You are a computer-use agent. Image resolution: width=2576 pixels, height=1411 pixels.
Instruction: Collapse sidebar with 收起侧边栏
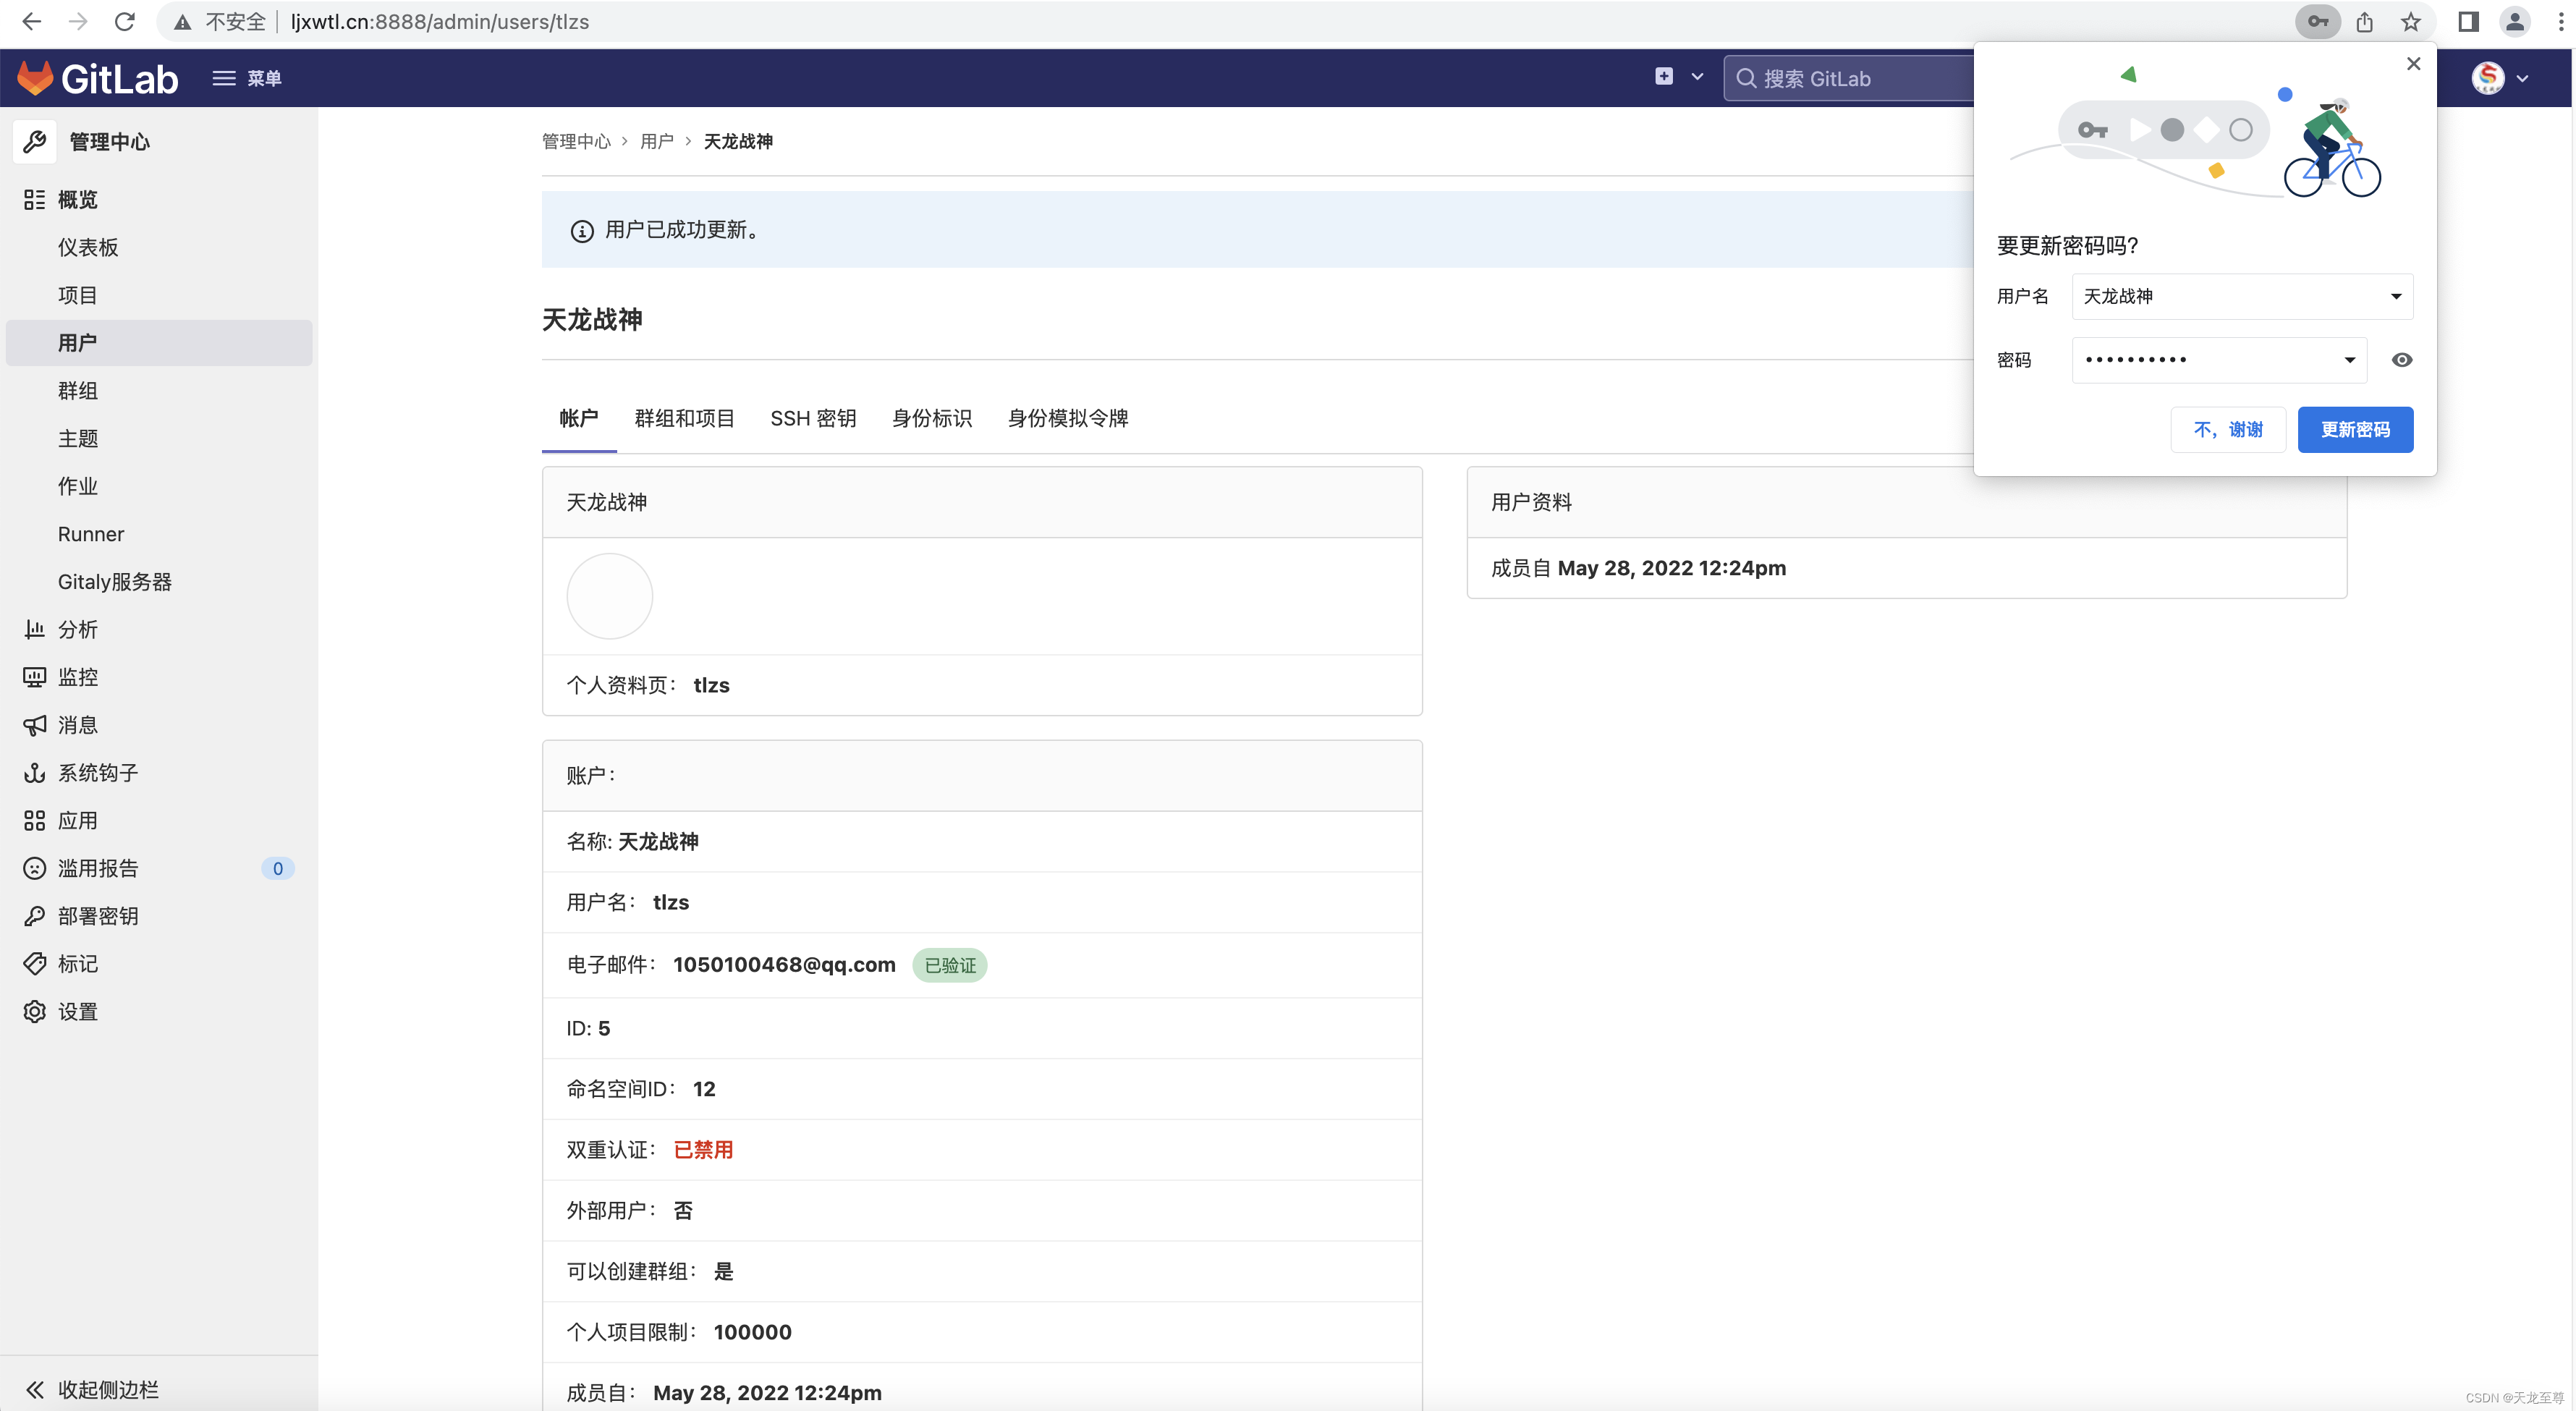click(x=92, y=1389)
